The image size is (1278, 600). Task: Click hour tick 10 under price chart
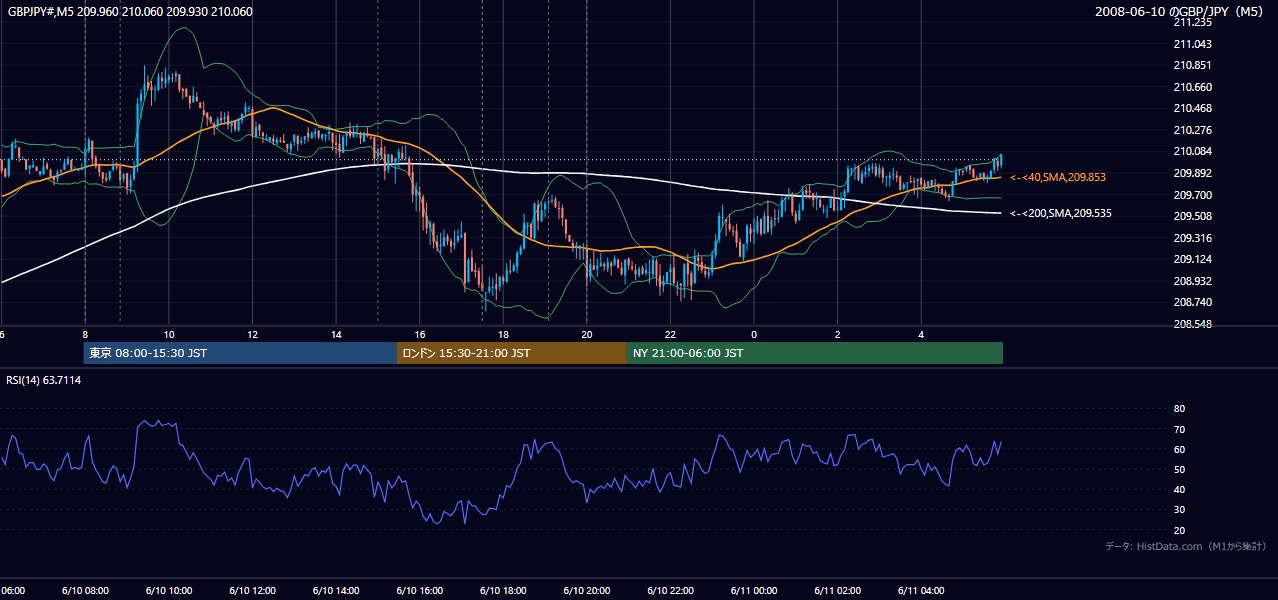(x=169, y=335)
